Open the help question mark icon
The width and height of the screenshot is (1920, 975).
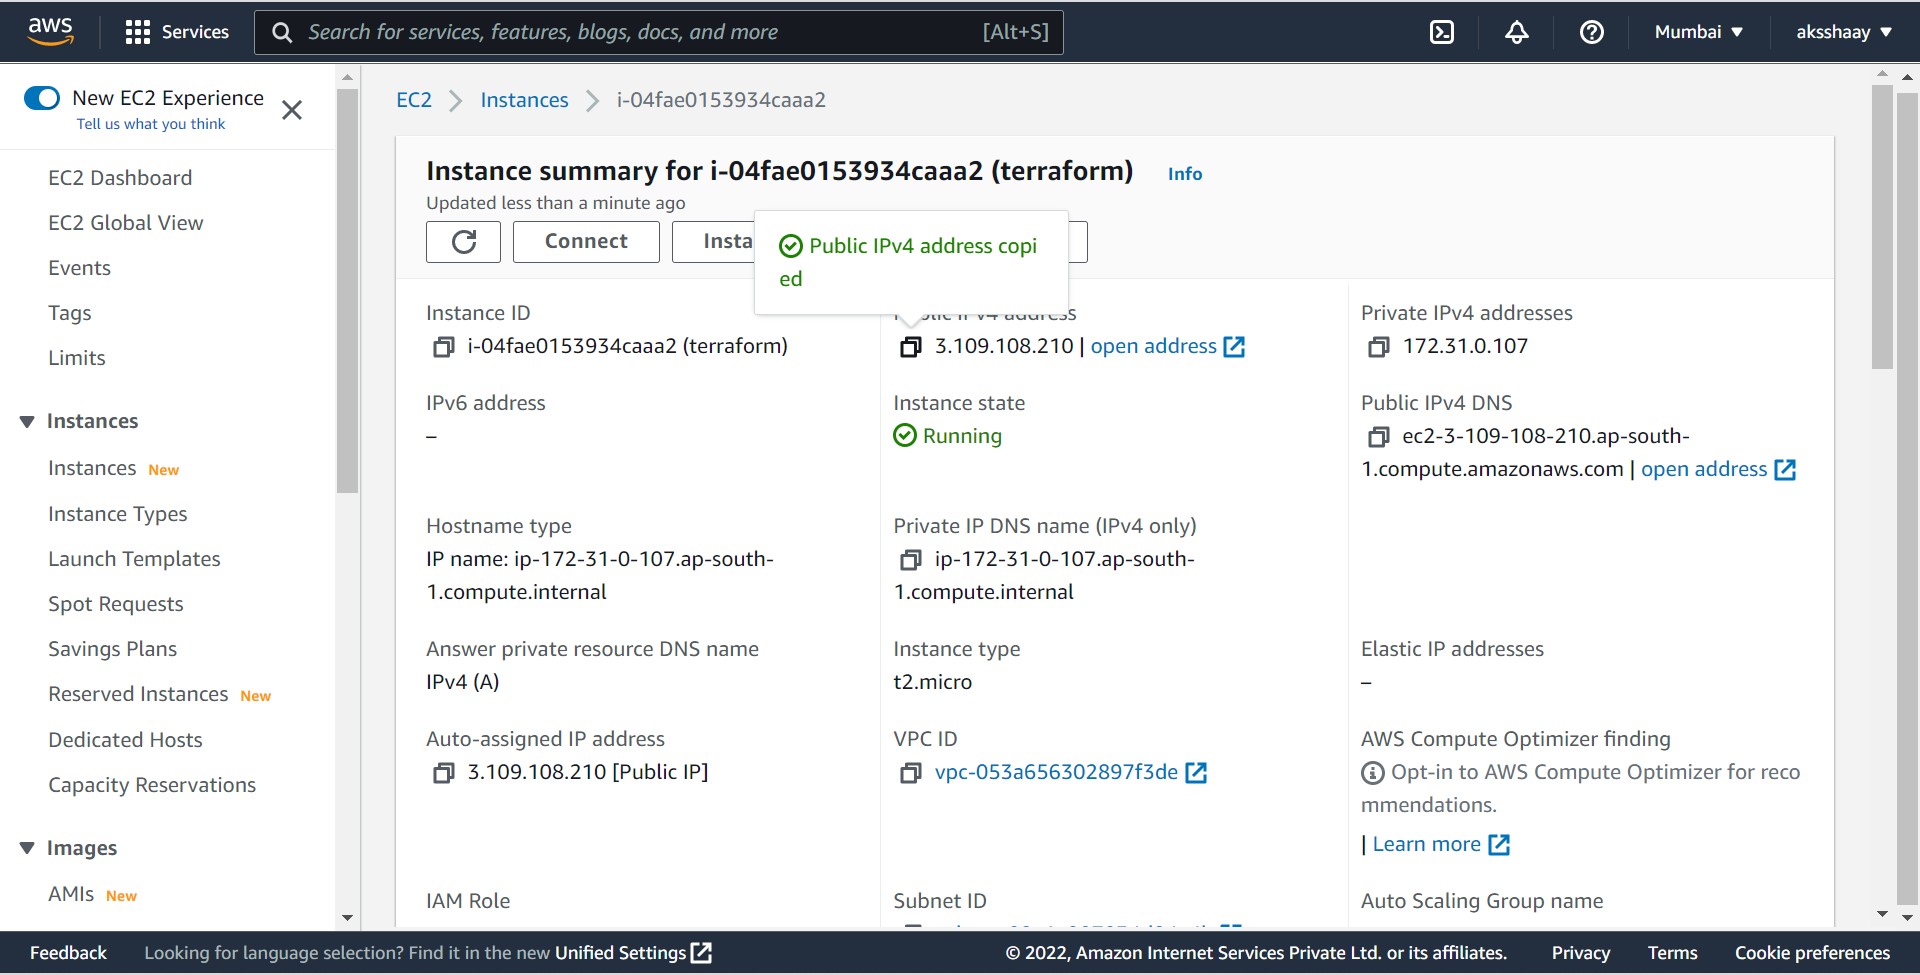(x=1591, y=32)
